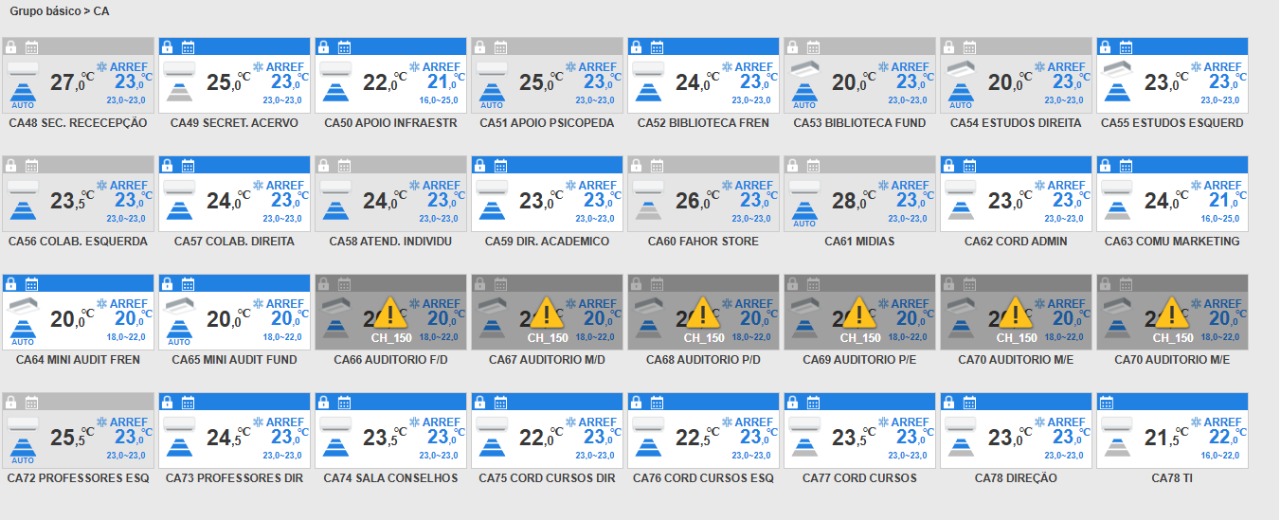Click the snowflake cooling icon on CA61 MIDIAS

tap(883, 185)
